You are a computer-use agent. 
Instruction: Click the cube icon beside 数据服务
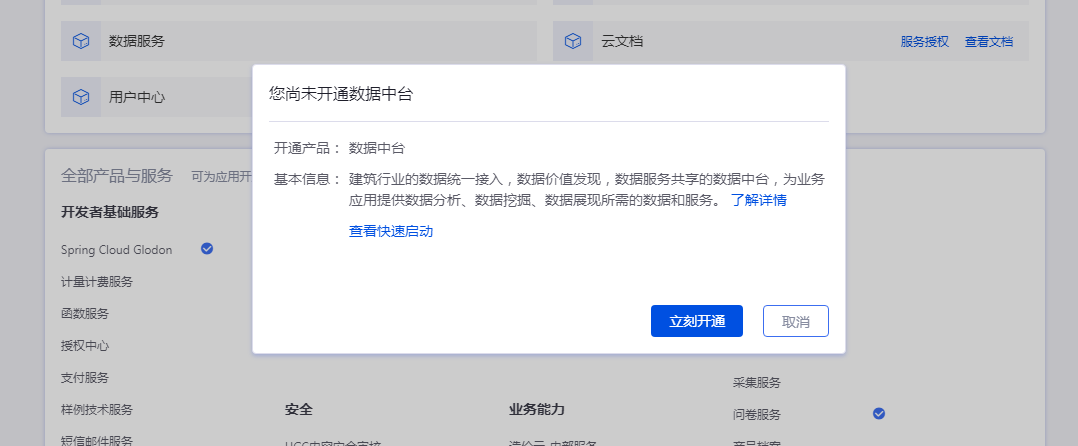81,41
